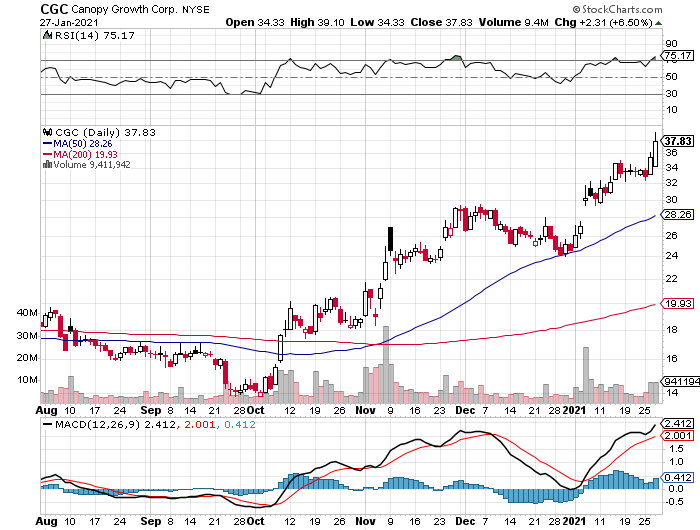The width and height of the screenshot is (700, 530).
Task: Click the Nov label under the price panel
Action: click(x=365, y=410)
